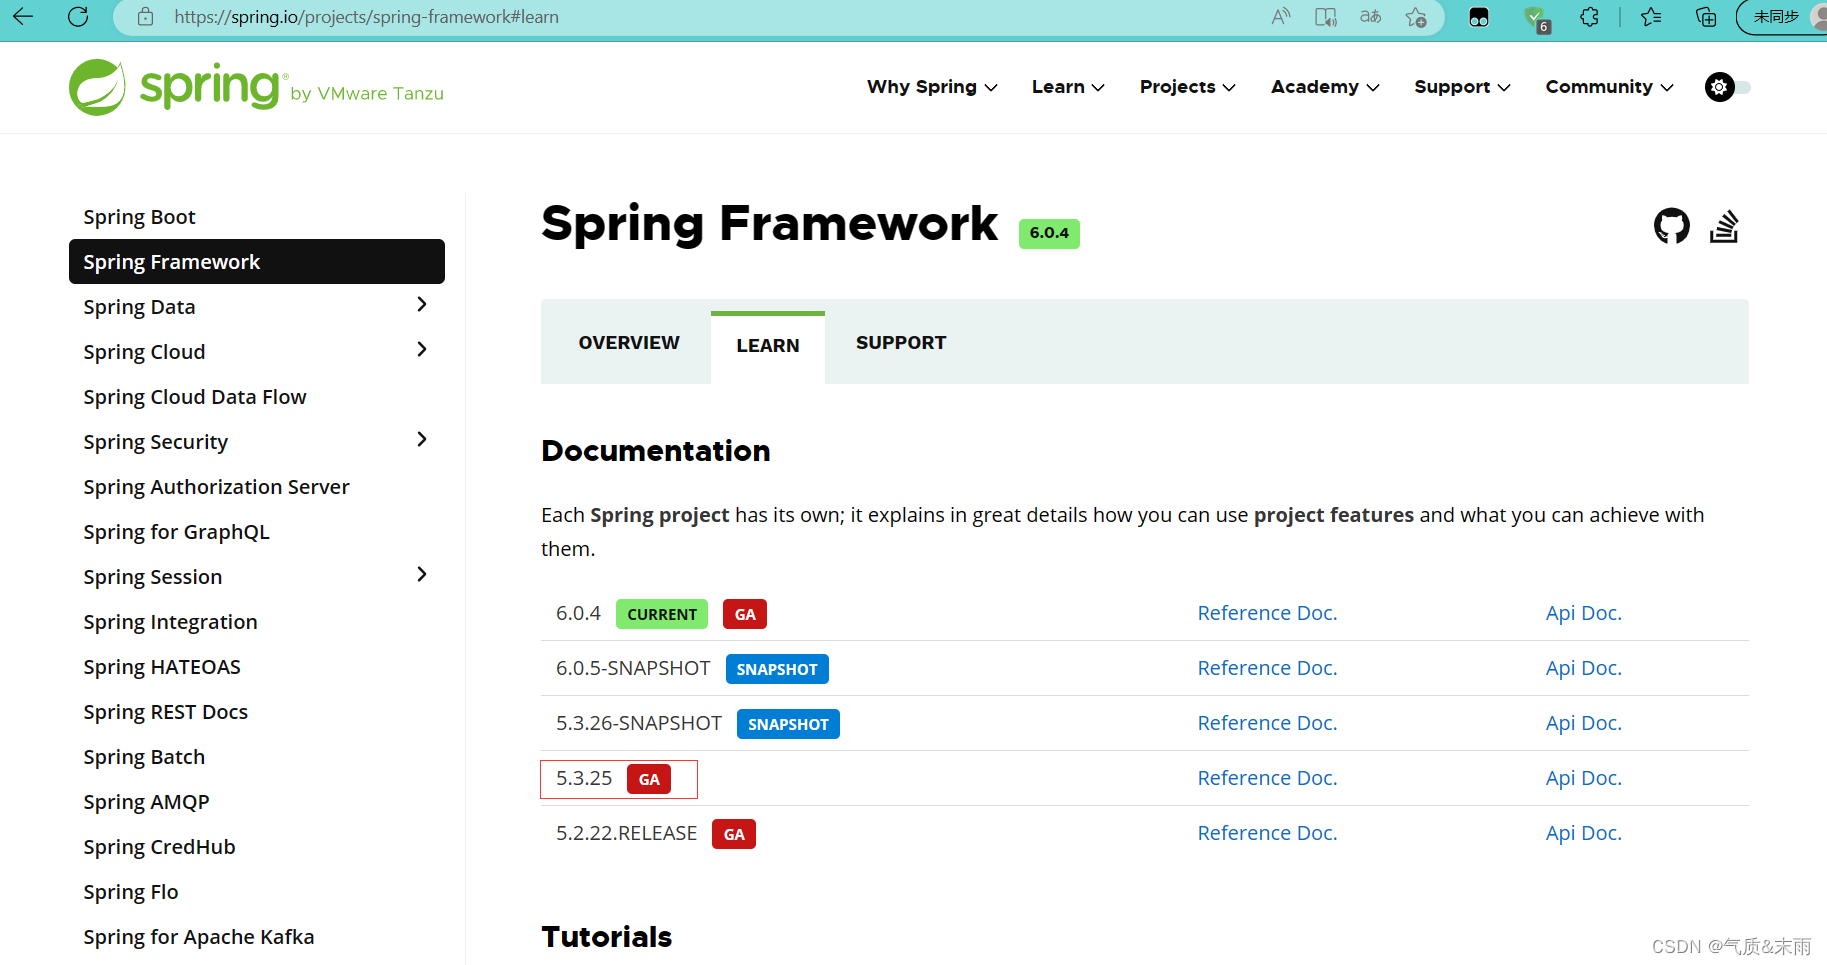The width and height of the screenshot is (1827, 965).
Task: Focus the browser address bar URL
Action: point(366,17)
